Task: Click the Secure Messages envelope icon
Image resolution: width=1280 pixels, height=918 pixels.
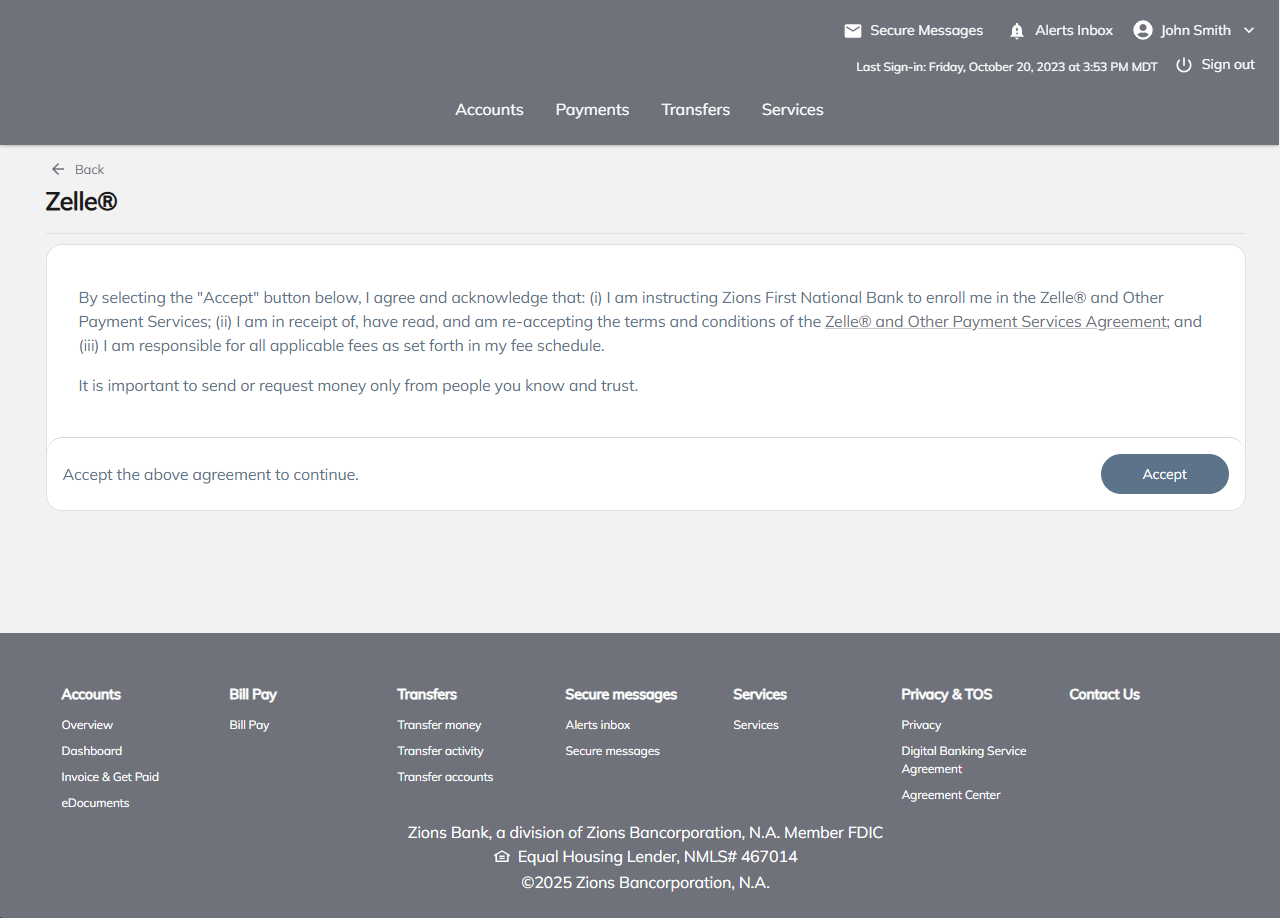Action: click(853, 31)
